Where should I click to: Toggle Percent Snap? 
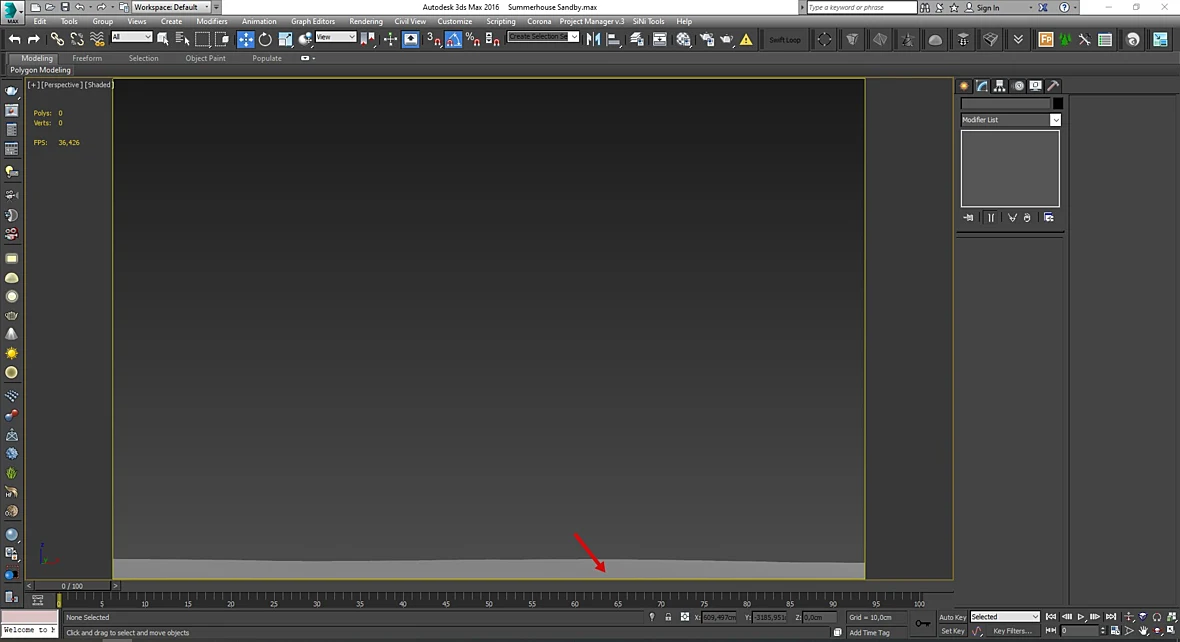pyautogui.click(x=473, y=39)
